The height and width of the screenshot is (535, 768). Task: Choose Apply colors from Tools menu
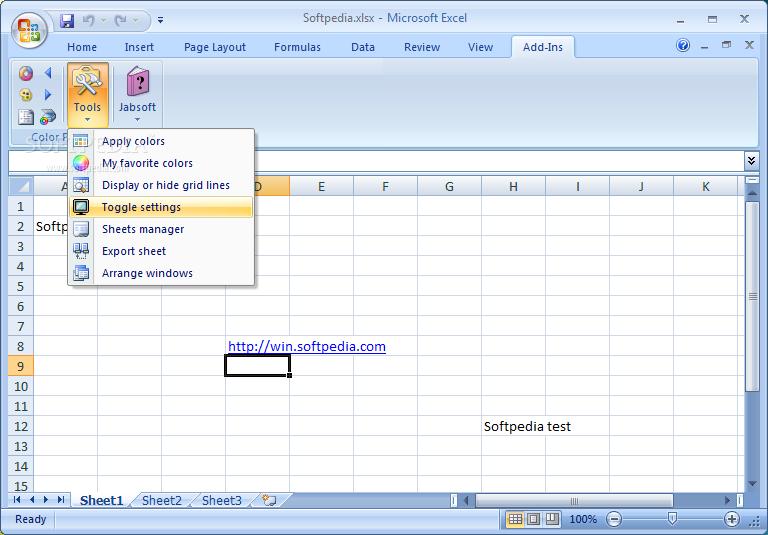[161, 141]
